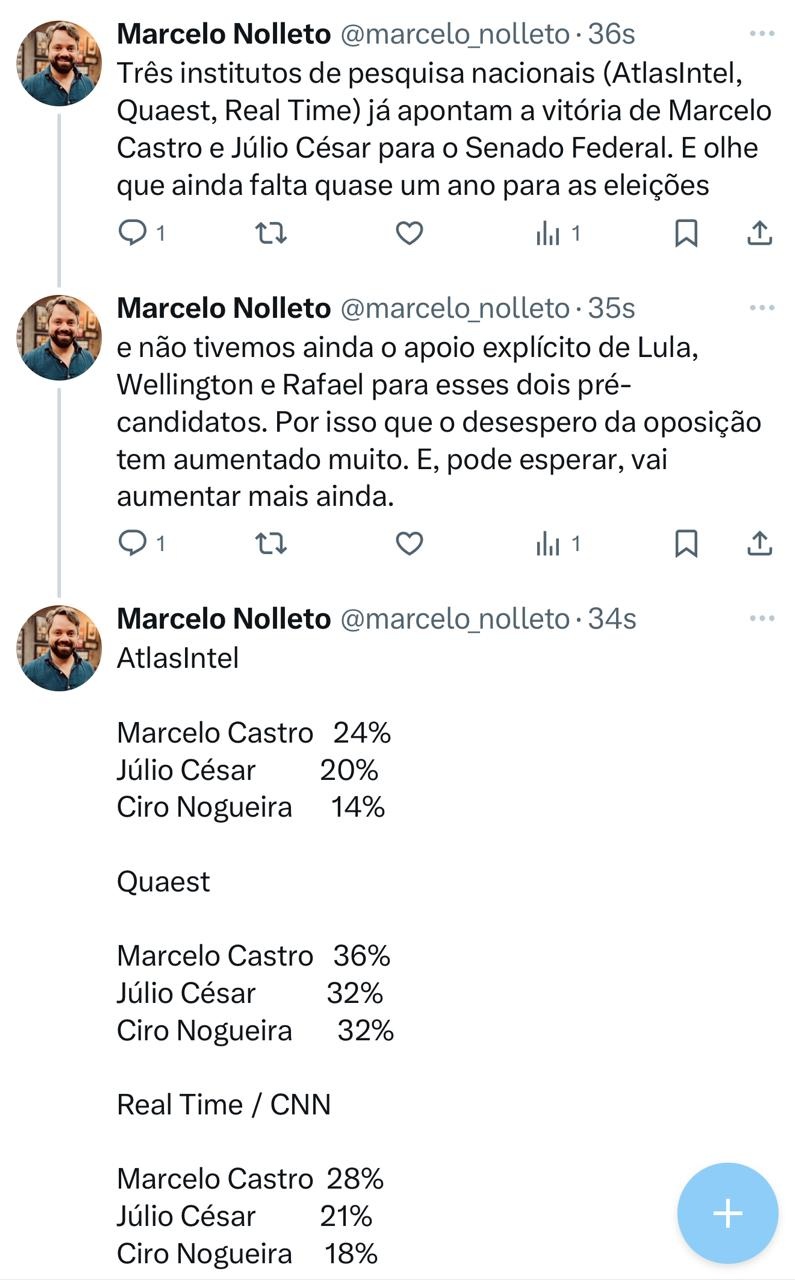Share the first tweet
Viewport: 795px width, 1280px height.
759,233
